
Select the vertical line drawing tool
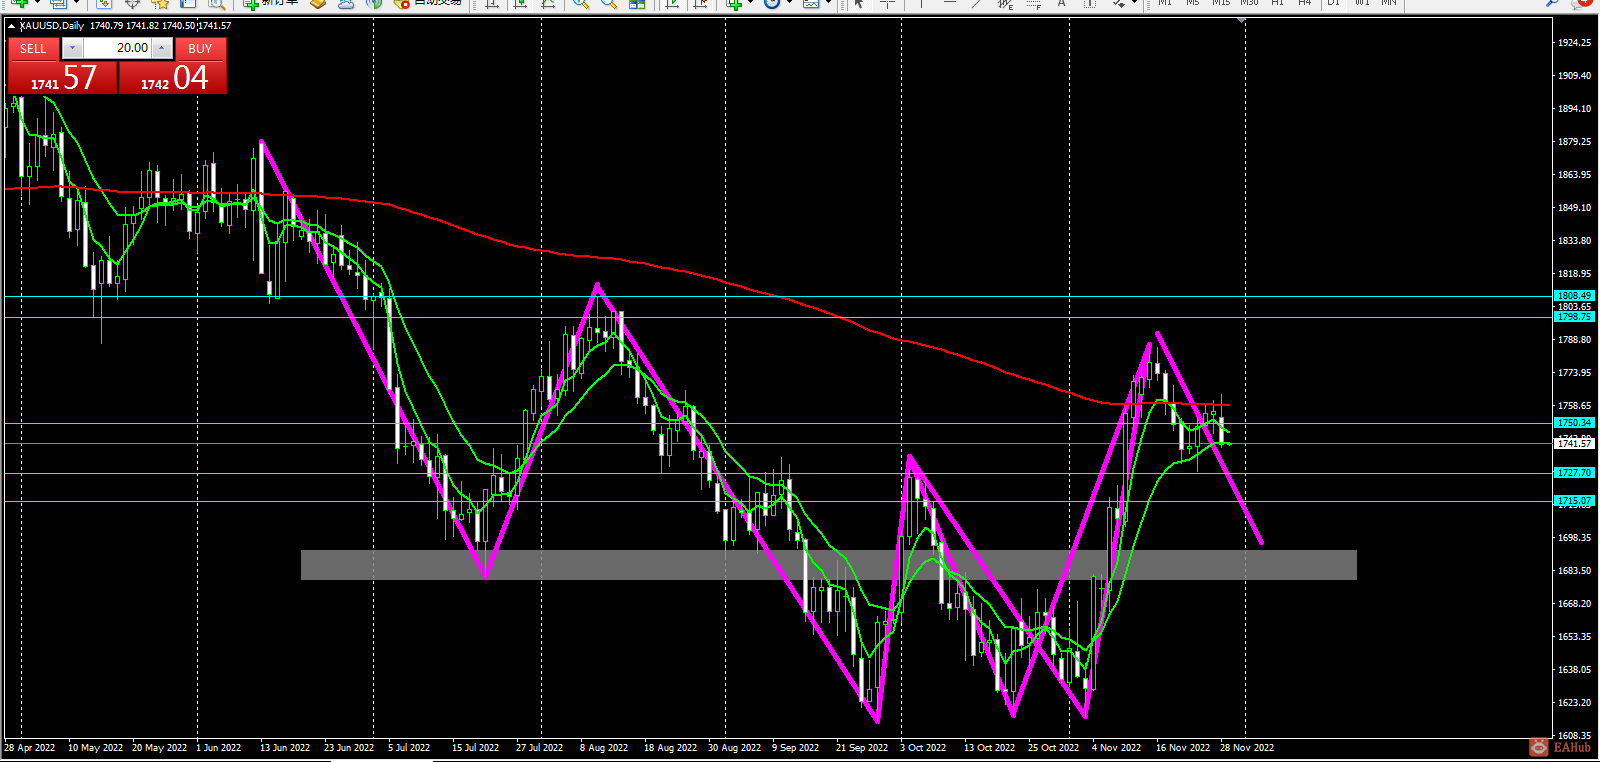click(921, 4)
